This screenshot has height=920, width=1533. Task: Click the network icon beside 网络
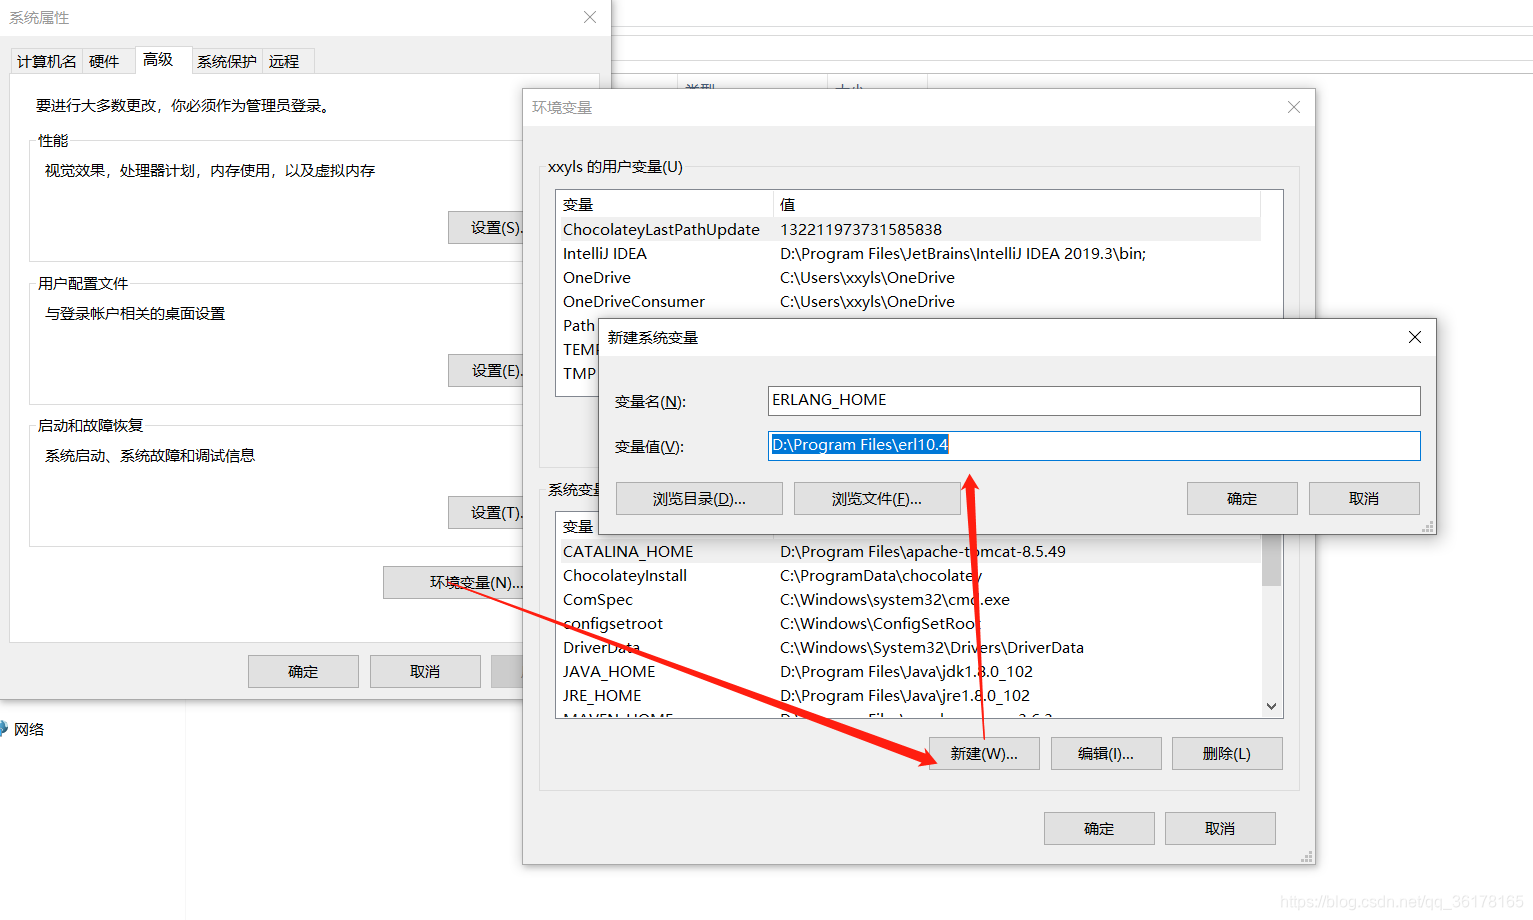[x=3, y=729]
